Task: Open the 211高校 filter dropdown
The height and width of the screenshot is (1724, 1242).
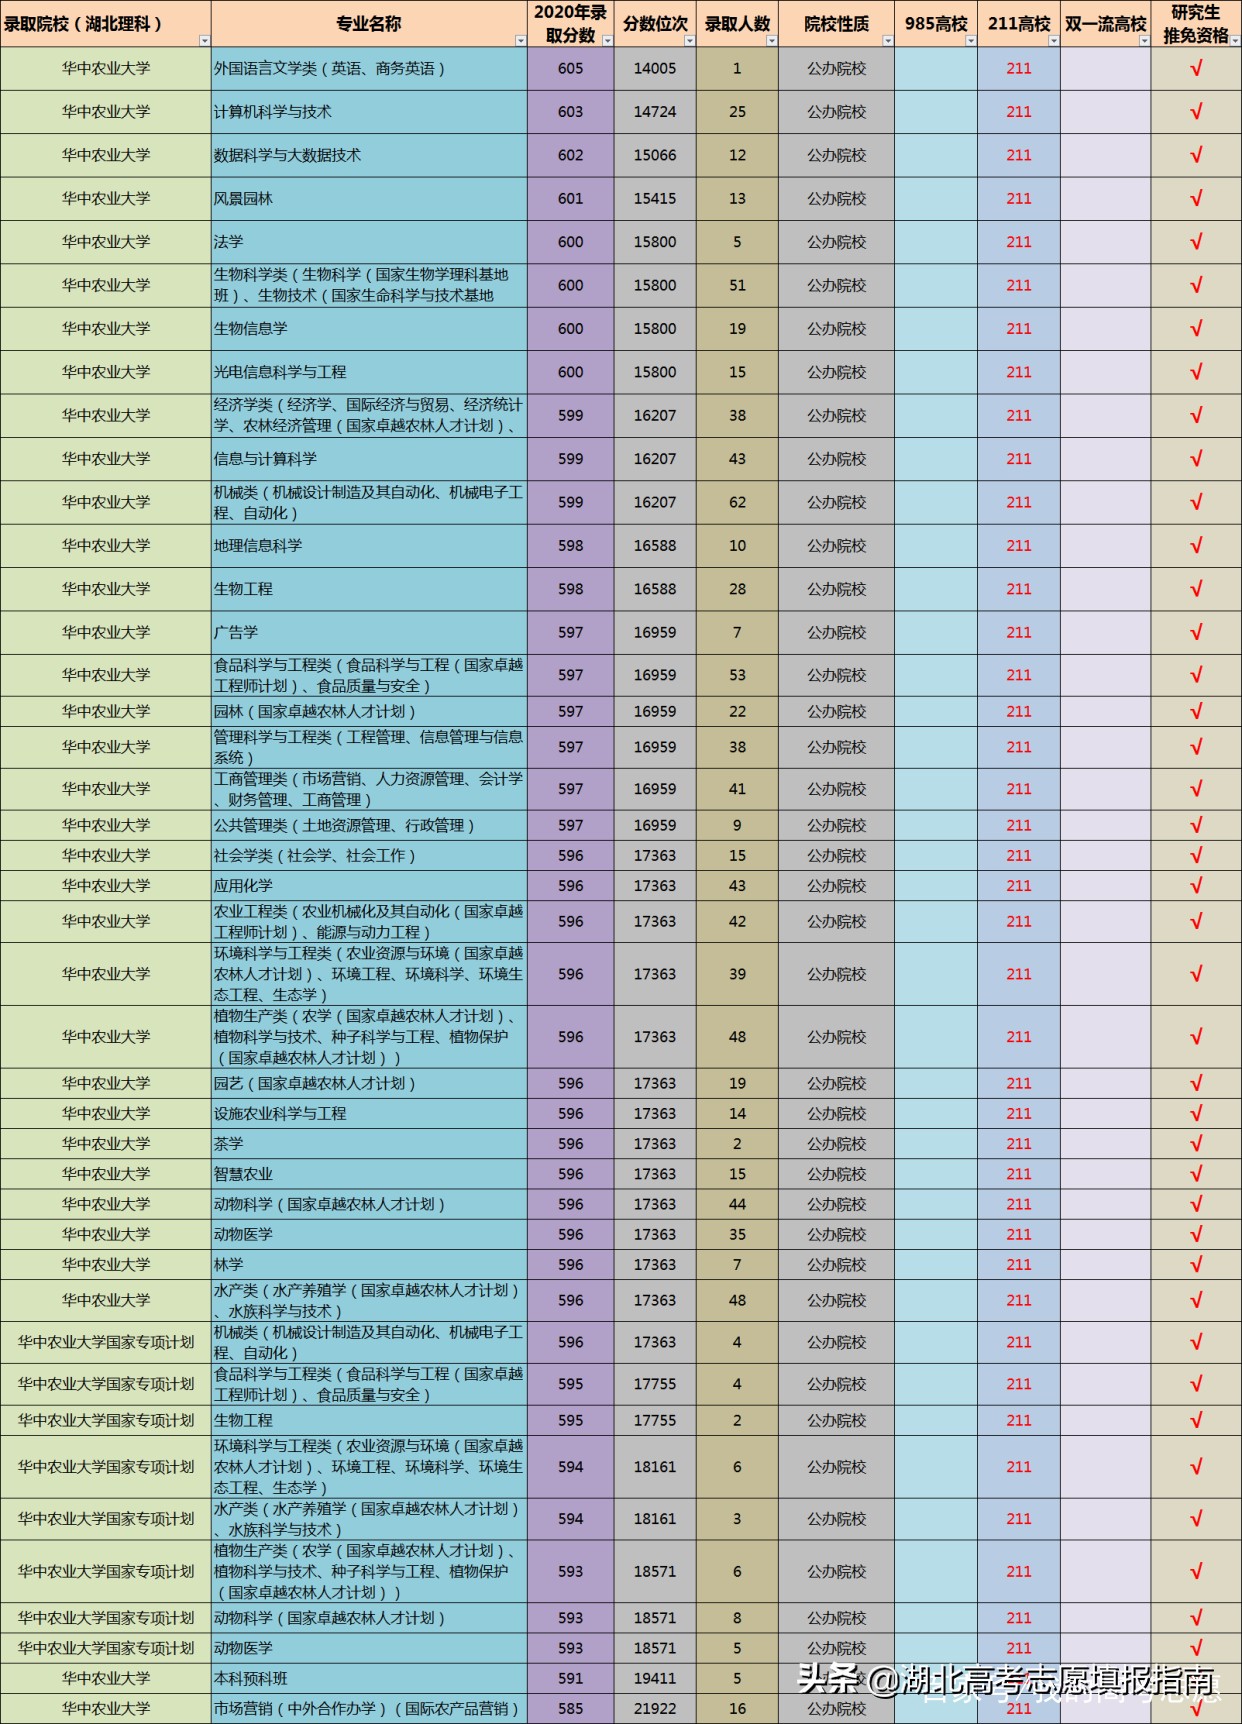Action: [x=1053, y=41]
